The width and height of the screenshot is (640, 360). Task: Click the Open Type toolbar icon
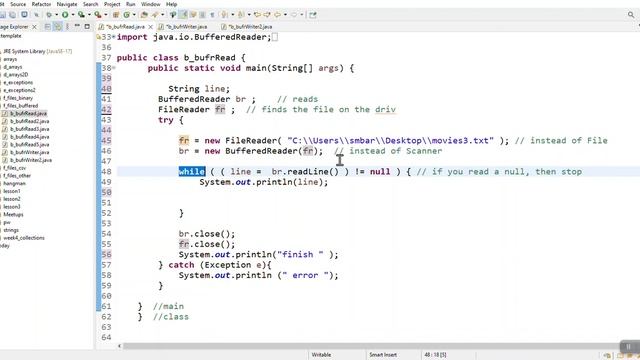[x=144, y=15]
